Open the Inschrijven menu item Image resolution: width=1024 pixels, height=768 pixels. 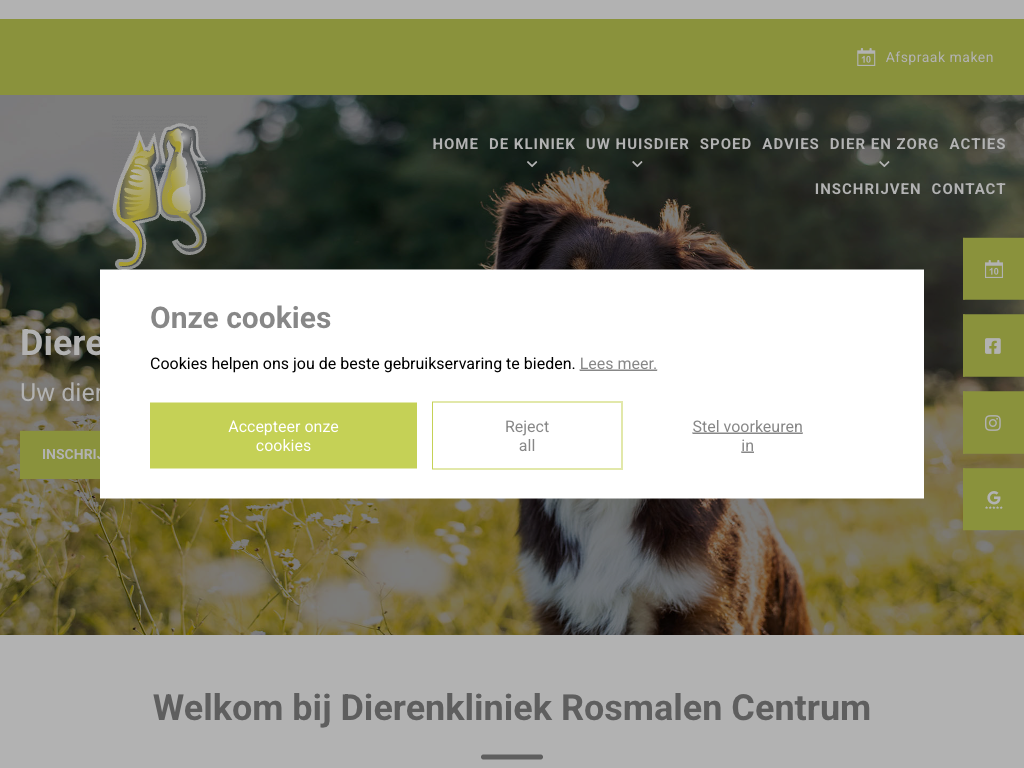coord(867,189)
